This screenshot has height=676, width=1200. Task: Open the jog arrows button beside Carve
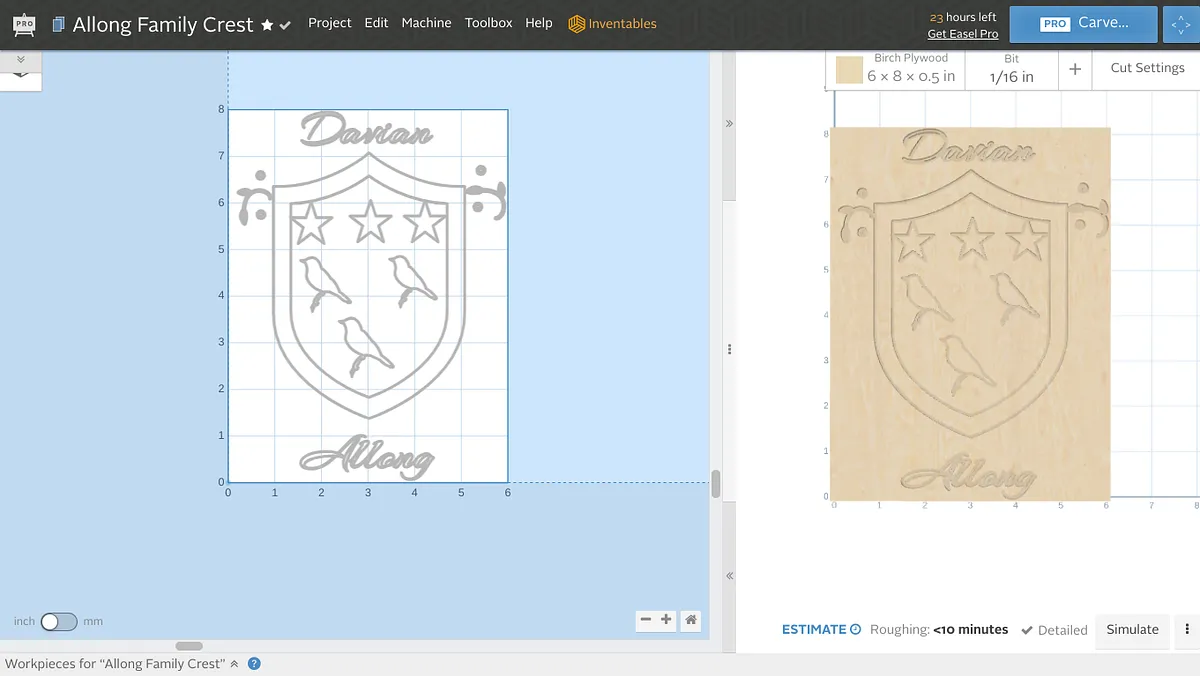[1181, 24]
